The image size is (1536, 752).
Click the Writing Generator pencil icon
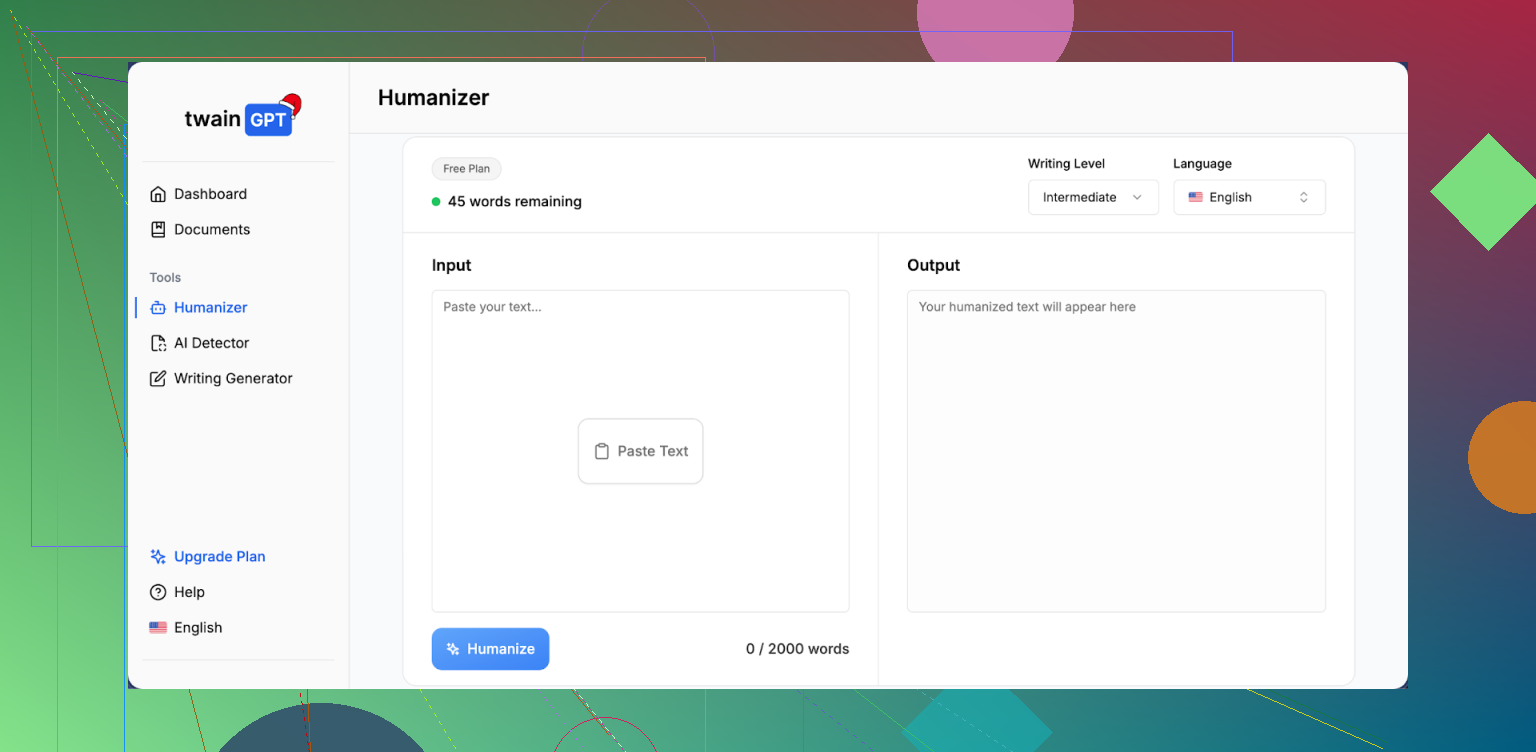pyautogui.click(x=158, y=379)
